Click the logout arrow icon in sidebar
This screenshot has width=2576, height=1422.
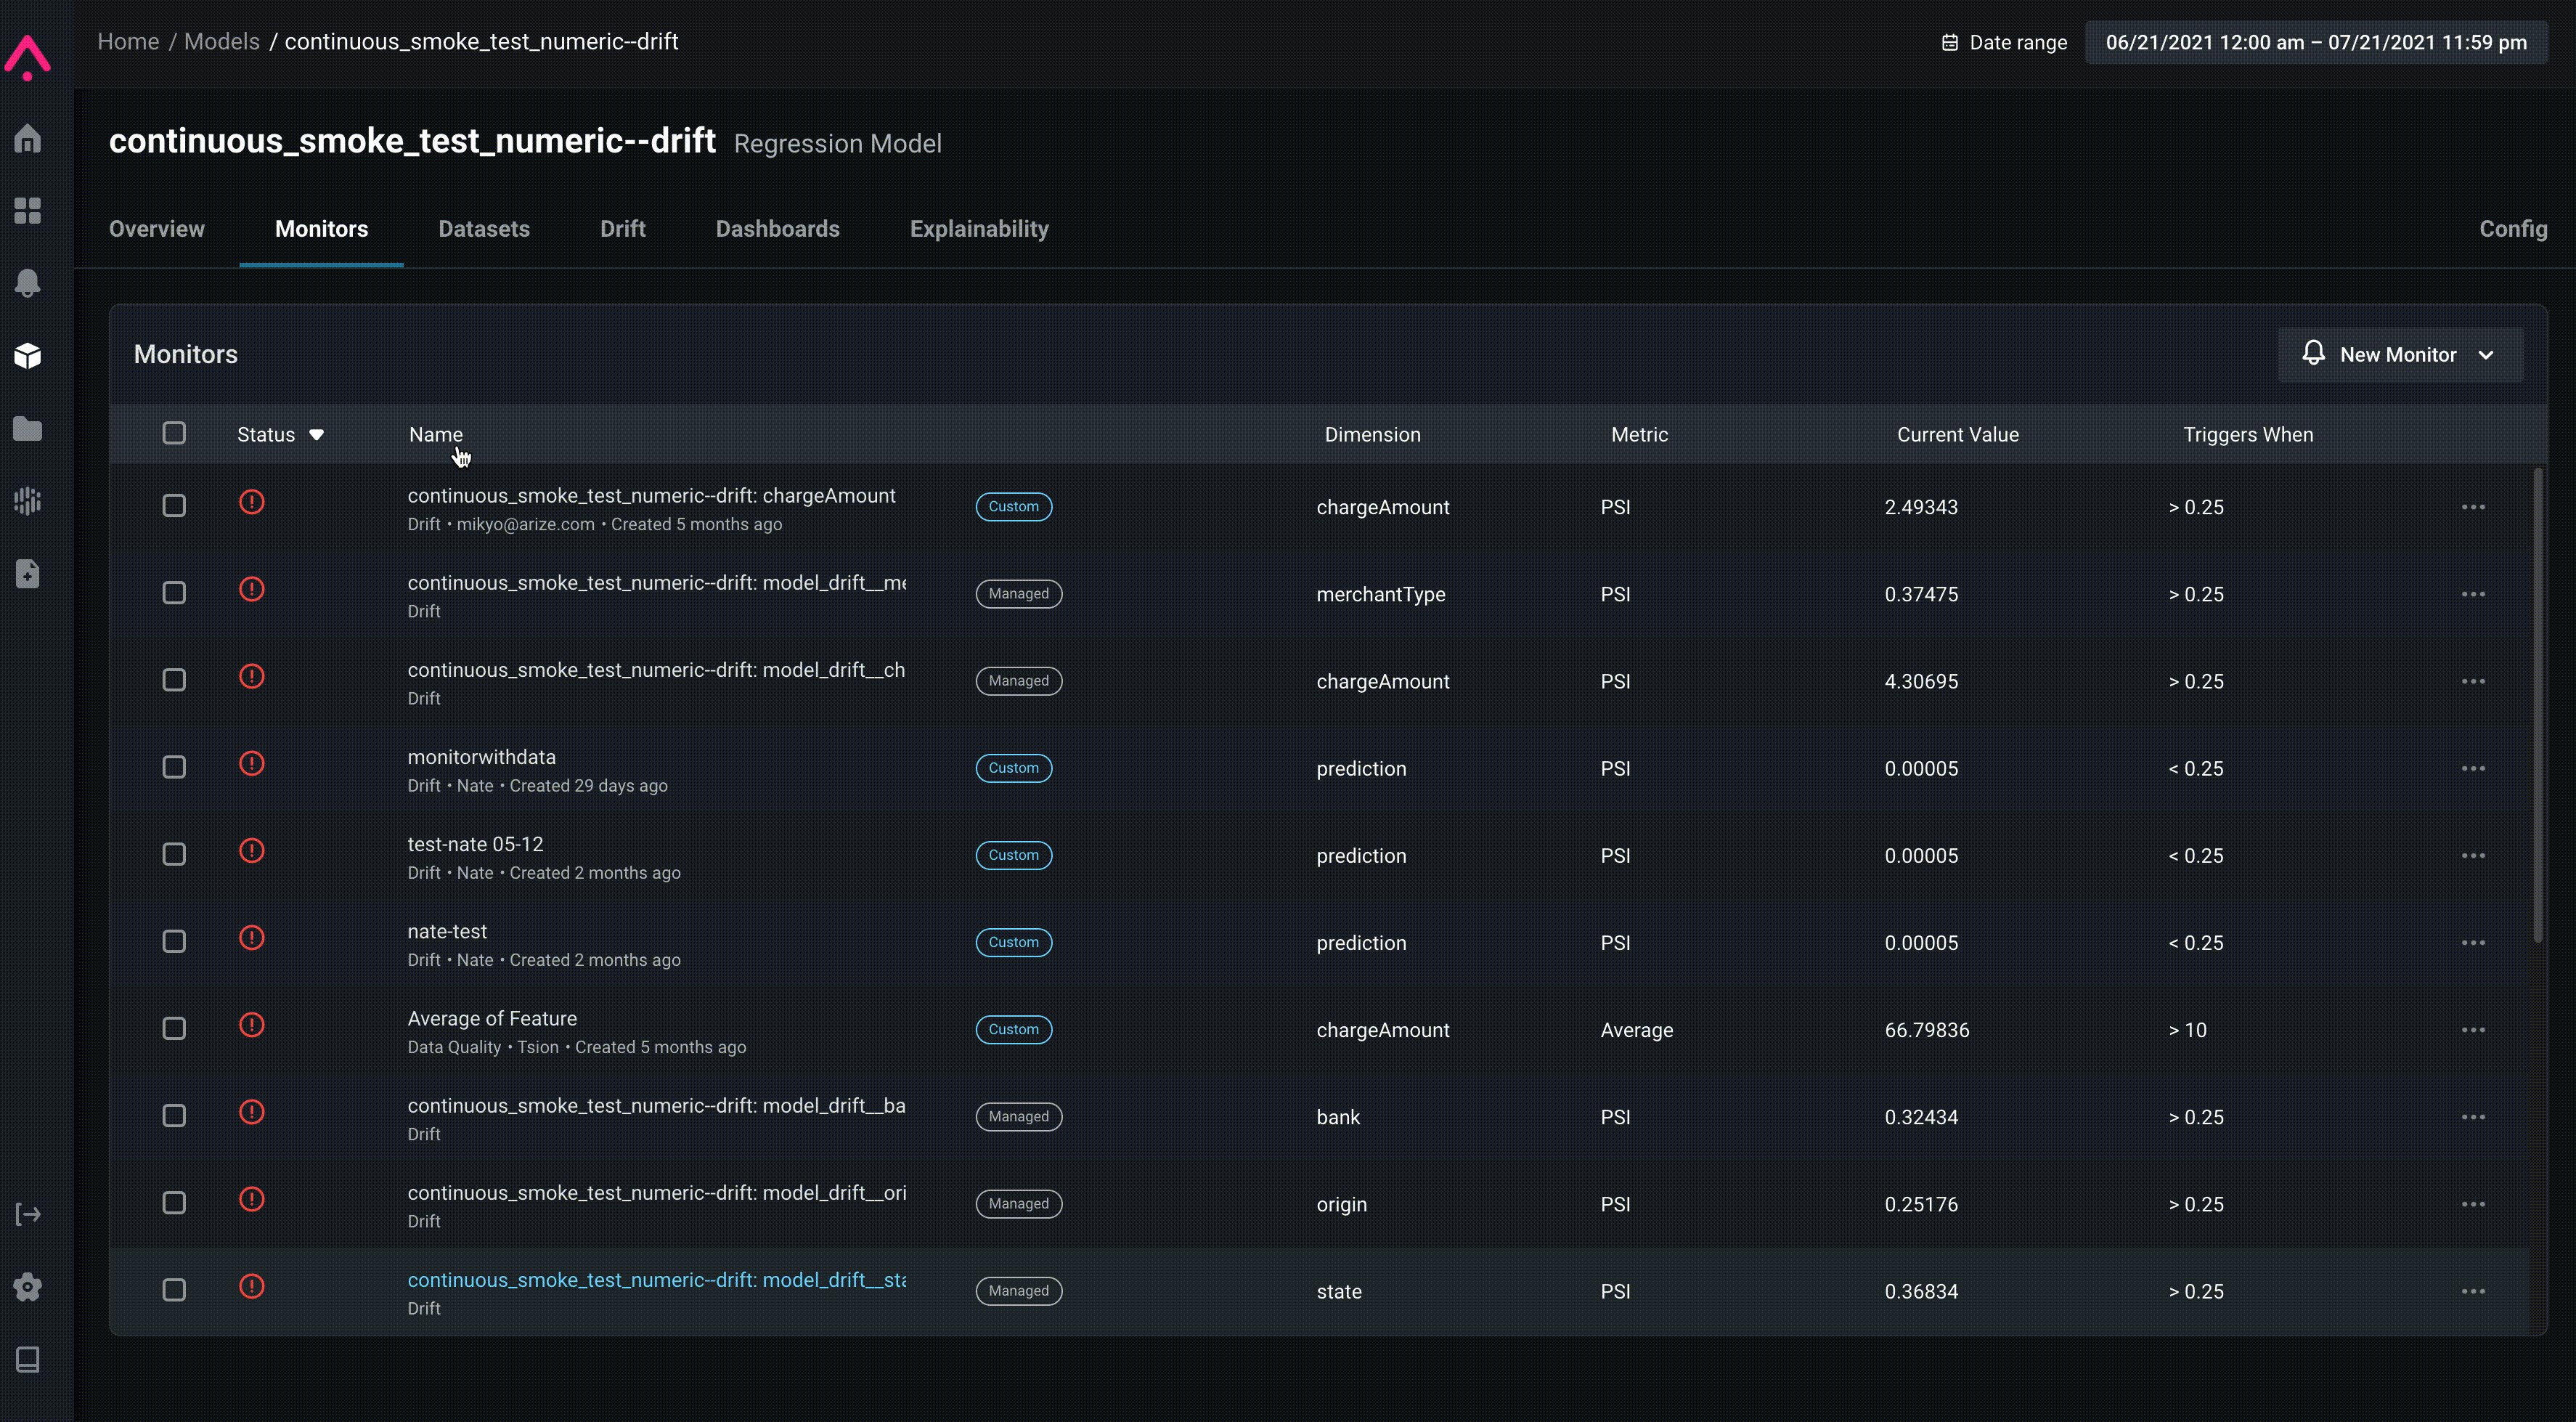[x=27, y=1214]
